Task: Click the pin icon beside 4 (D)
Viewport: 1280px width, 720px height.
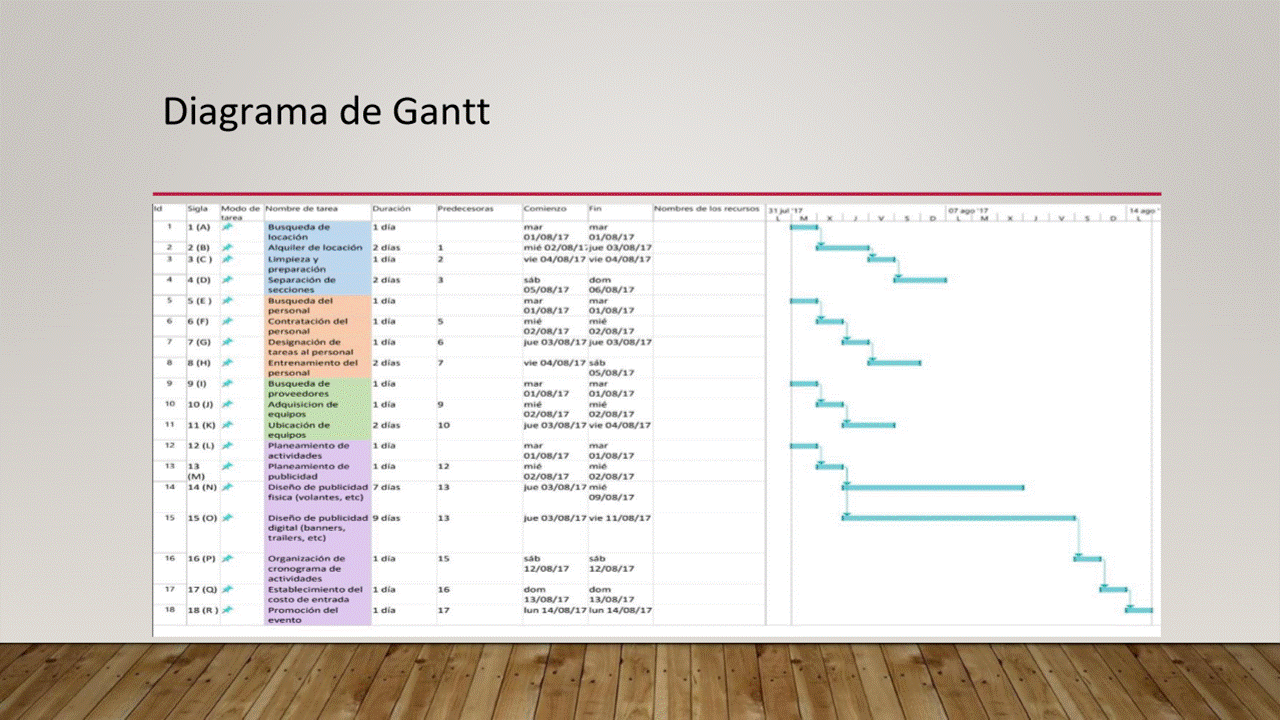Action: point(227,280)
